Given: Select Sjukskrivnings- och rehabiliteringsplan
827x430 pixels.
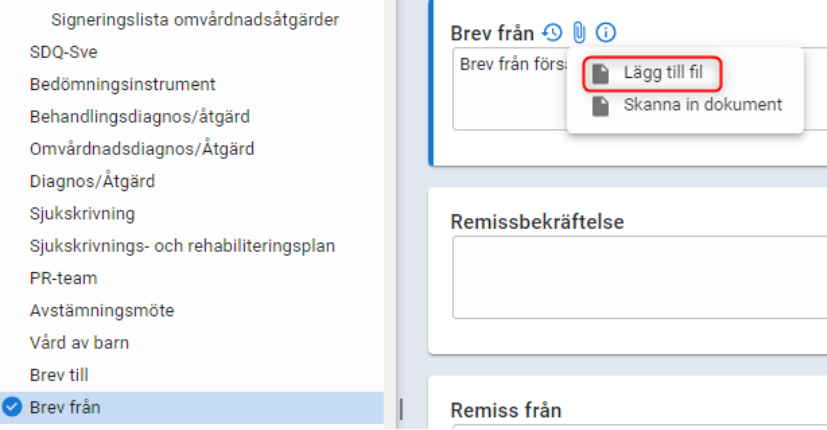Looking at the screenshot, I should click(x=182, y=246).
